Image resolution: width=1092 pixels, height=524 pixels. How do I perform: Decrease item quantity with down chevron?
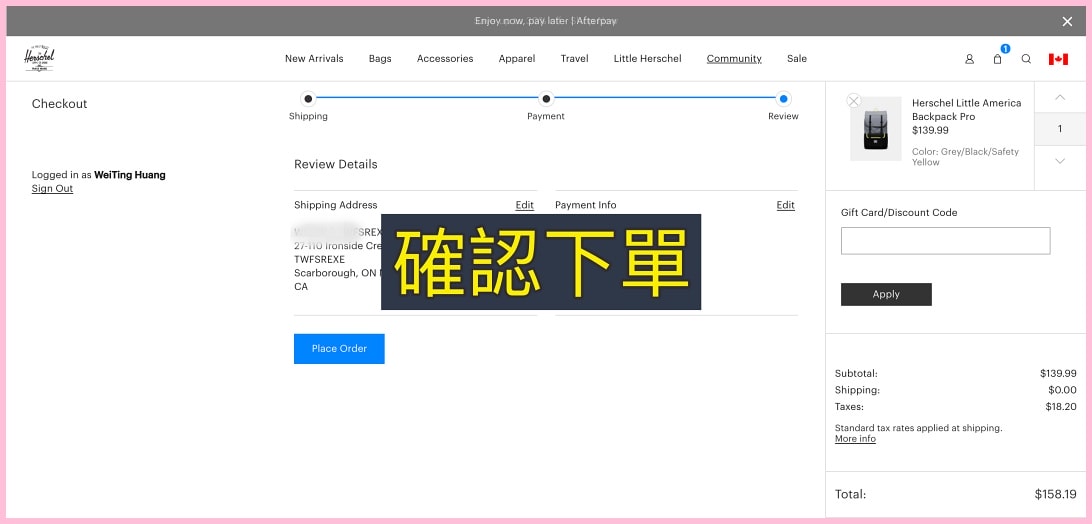coord(1060,161)
